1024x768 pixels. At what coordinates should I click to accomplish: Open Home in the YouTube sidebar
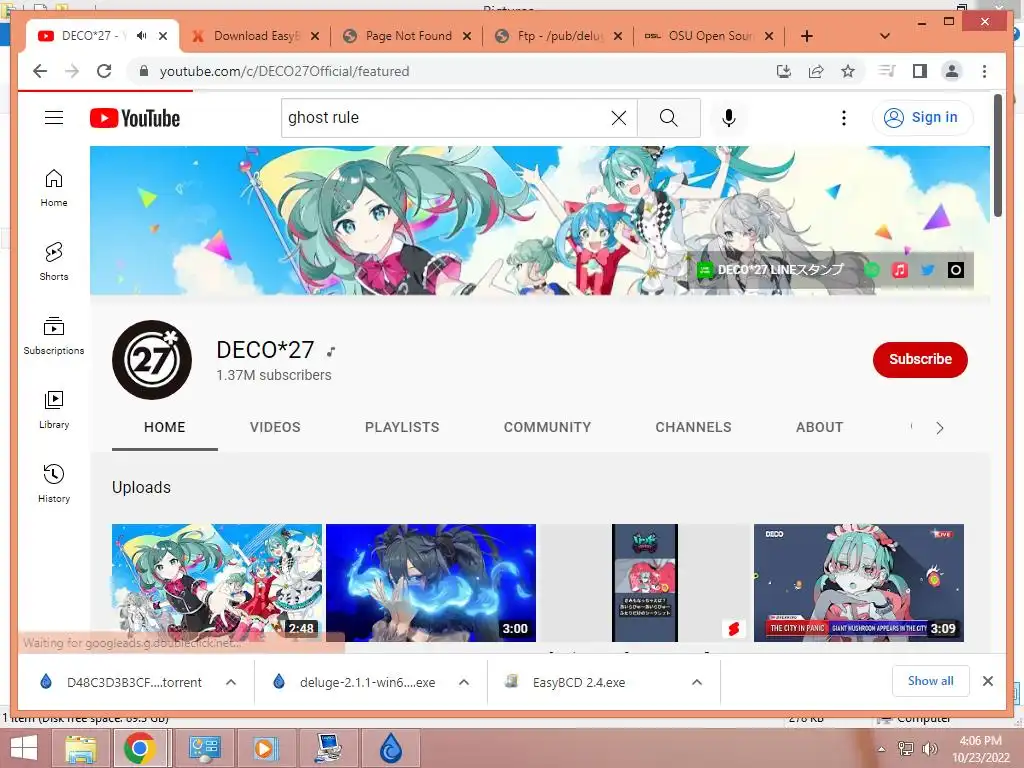tap(54, 188)
